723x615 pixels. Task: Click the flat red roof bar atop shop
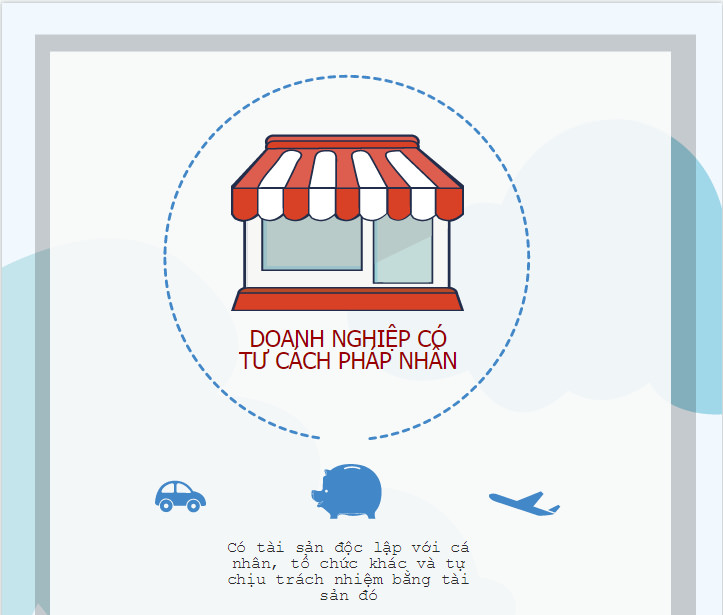coord(342,142)
